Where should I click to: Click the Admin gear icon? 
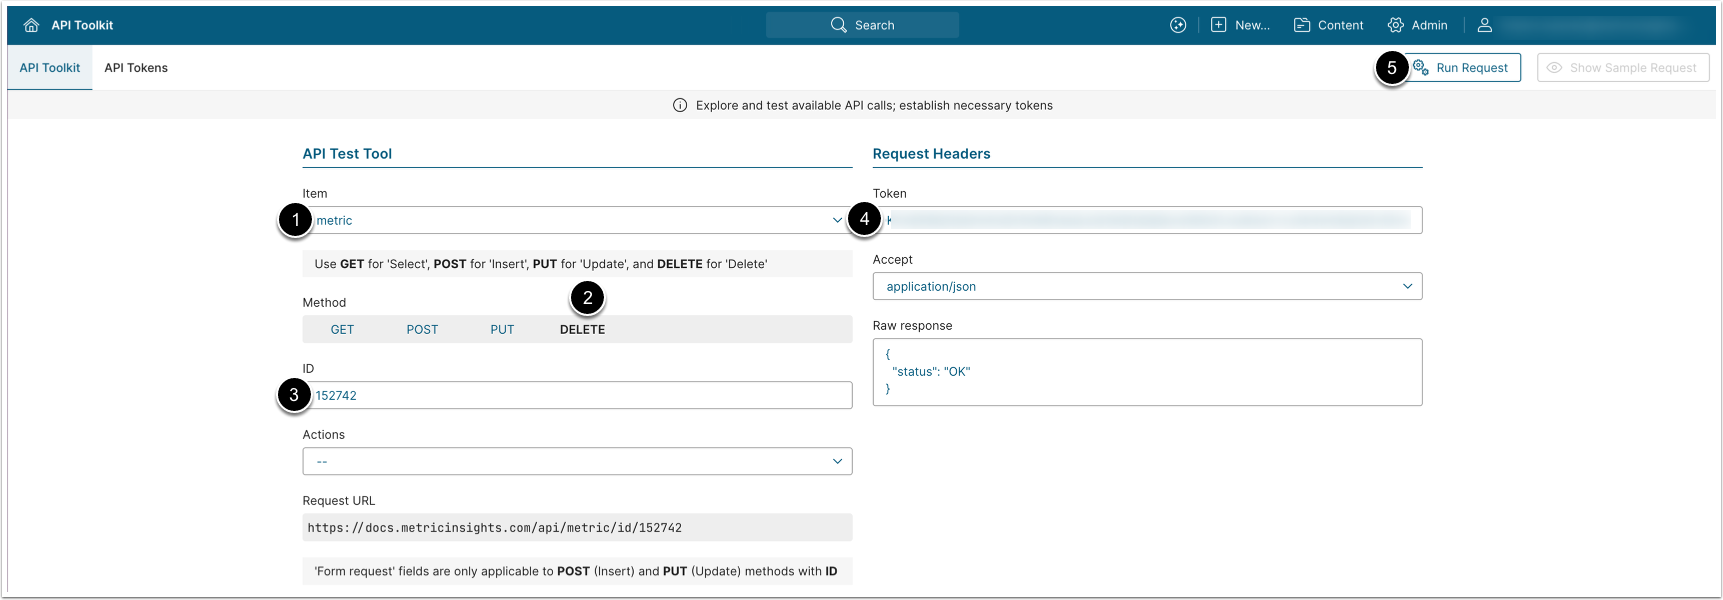click(x=1396, y=25)
